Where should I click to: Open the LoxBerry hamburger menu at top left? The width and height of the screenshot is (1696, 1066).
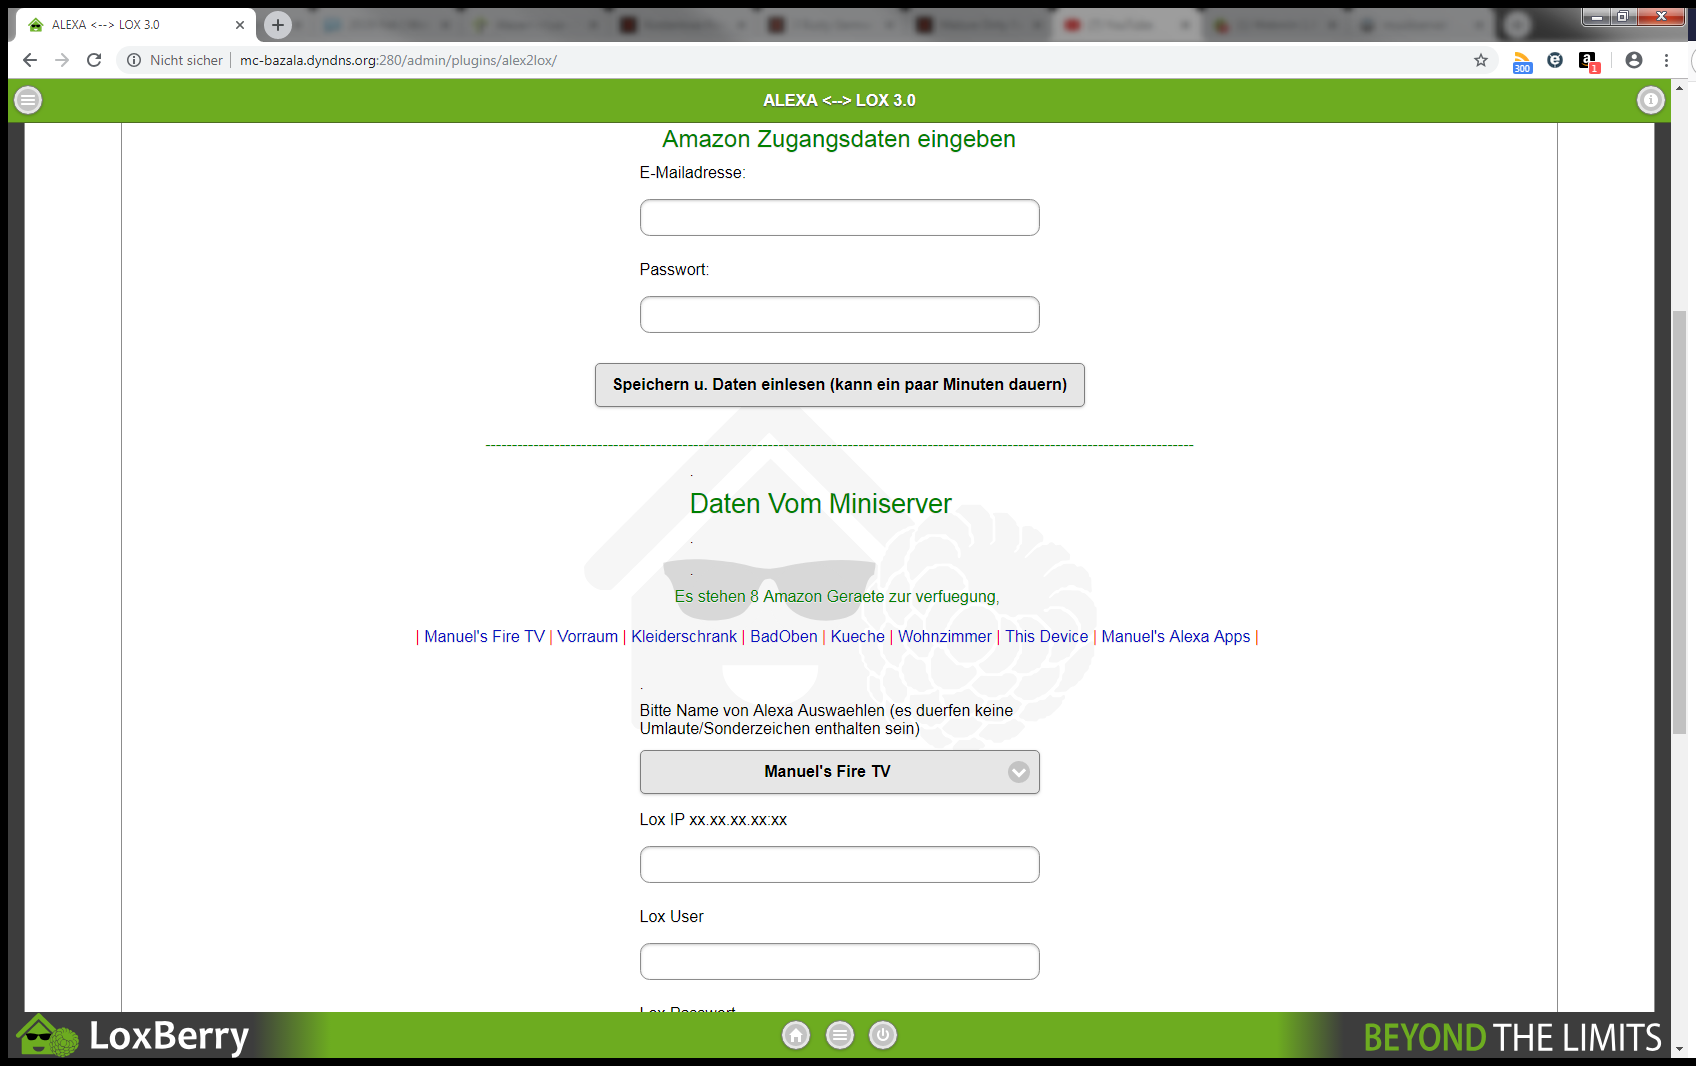[x=28, y=100]
